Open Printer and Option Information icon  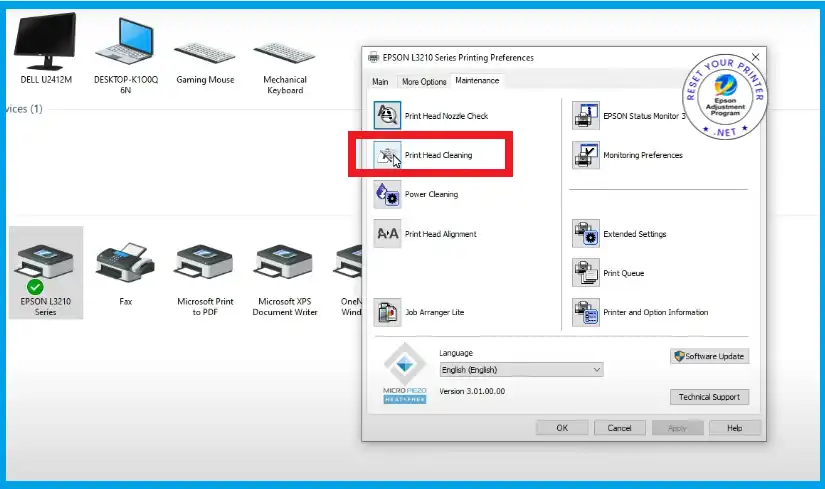(586, 312)
